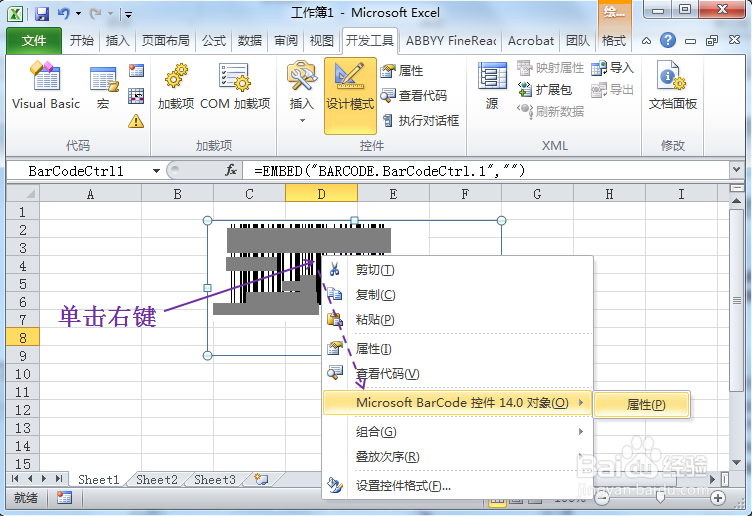Switch to the 数据 Data tab
Screen dimensions: 752x516
[250, 41]
